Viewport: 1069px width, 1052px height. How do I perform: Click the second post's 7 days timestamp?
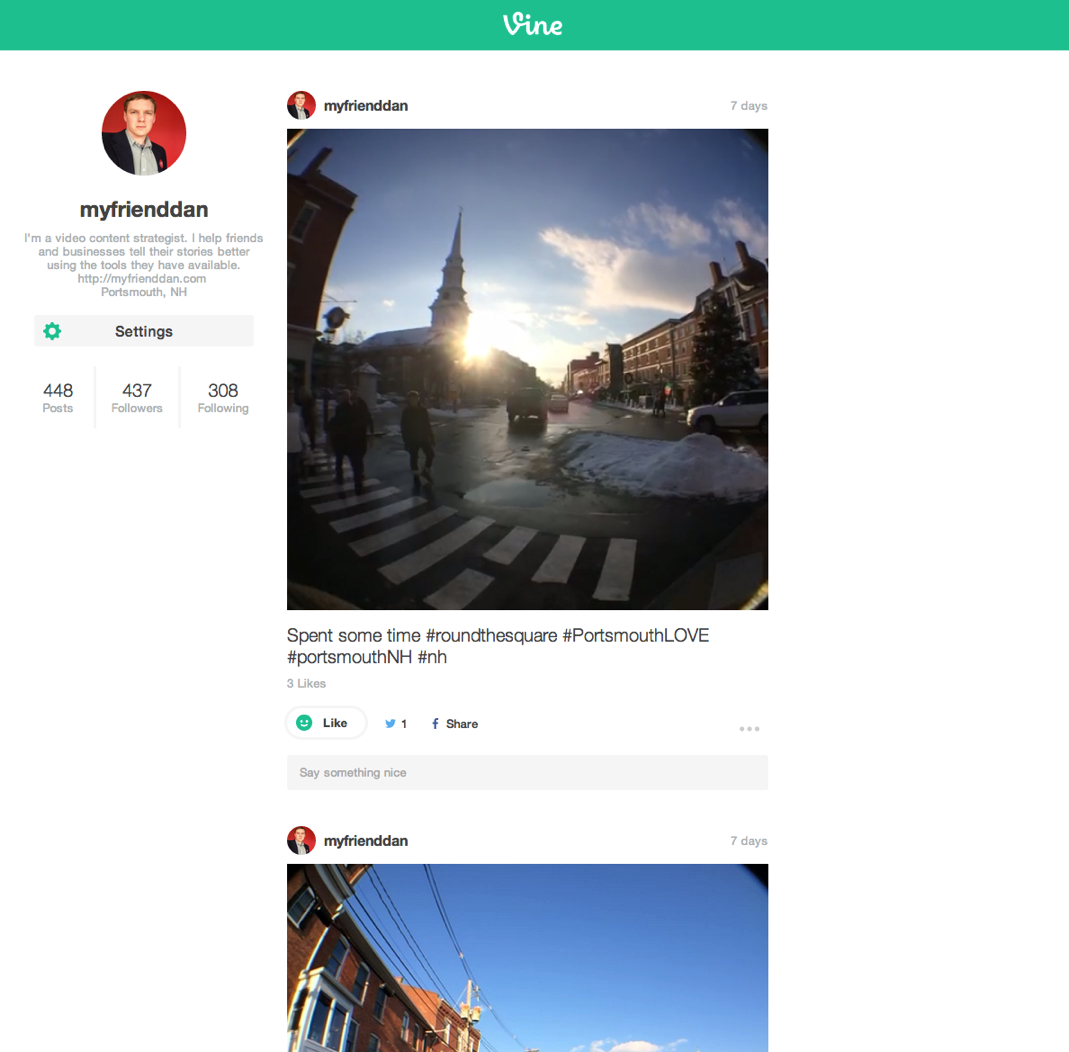click(749, 841)
